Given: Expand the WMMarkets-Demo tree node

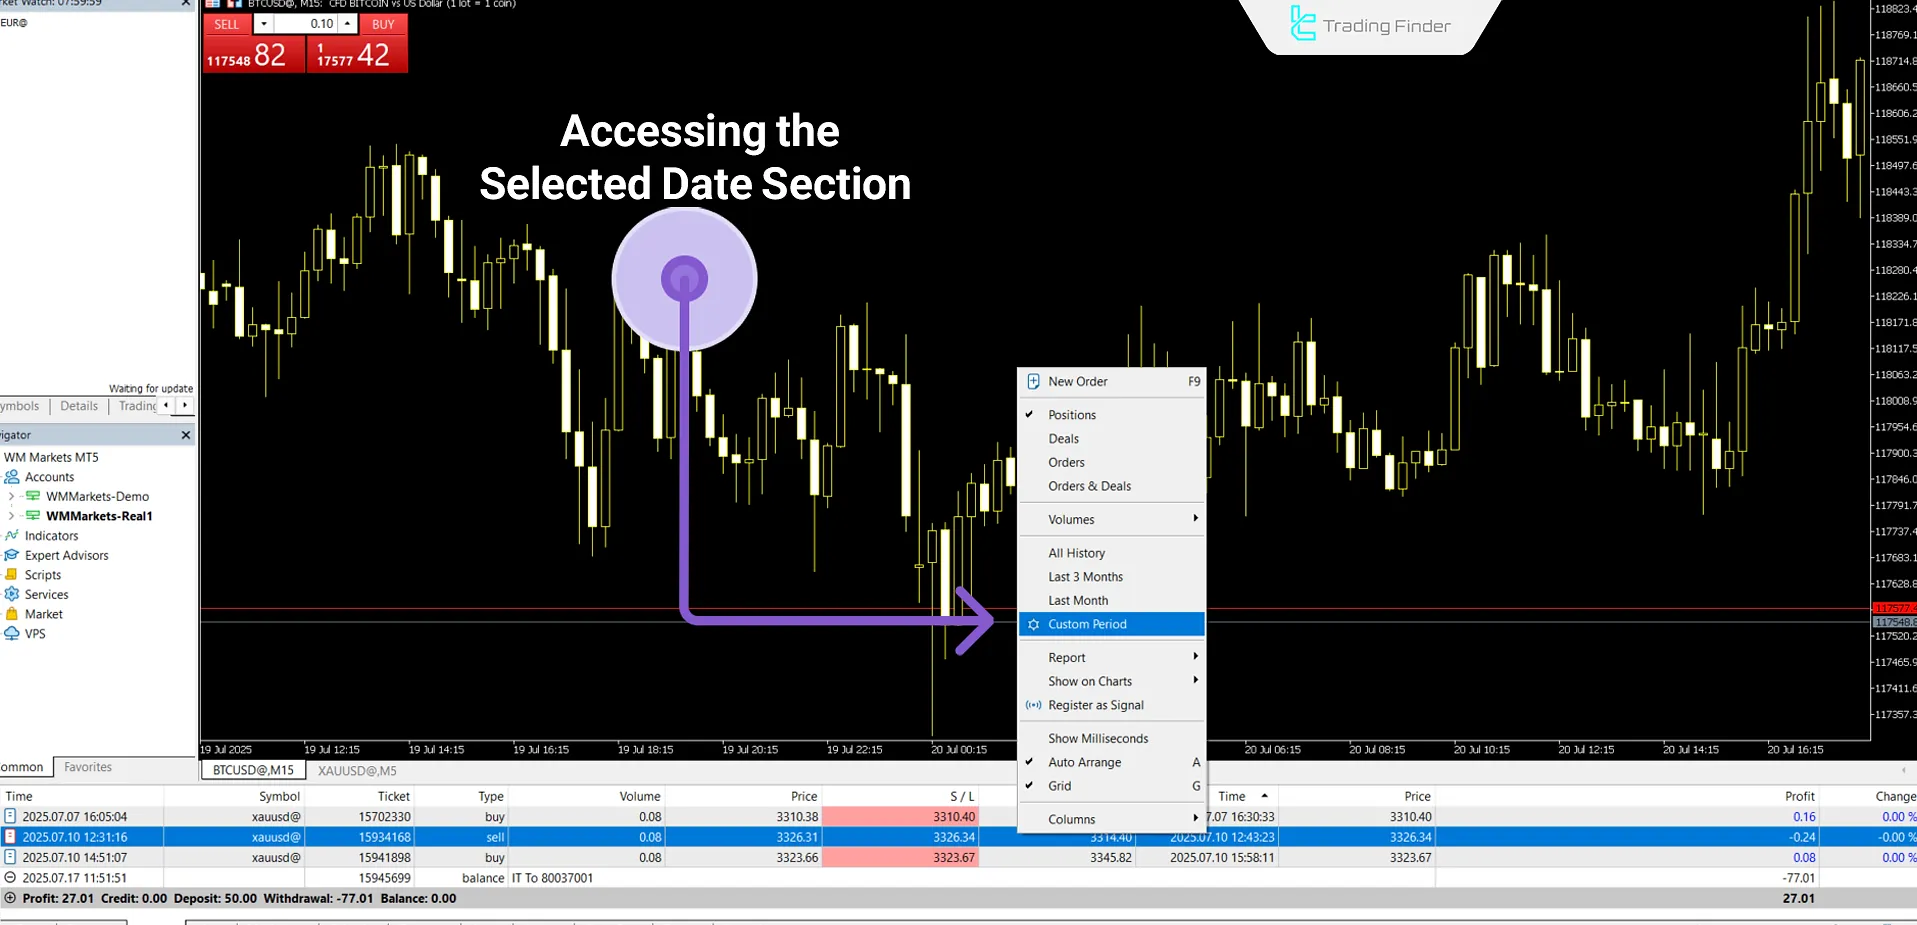Looking at the screenshot, I should point(11,496).
